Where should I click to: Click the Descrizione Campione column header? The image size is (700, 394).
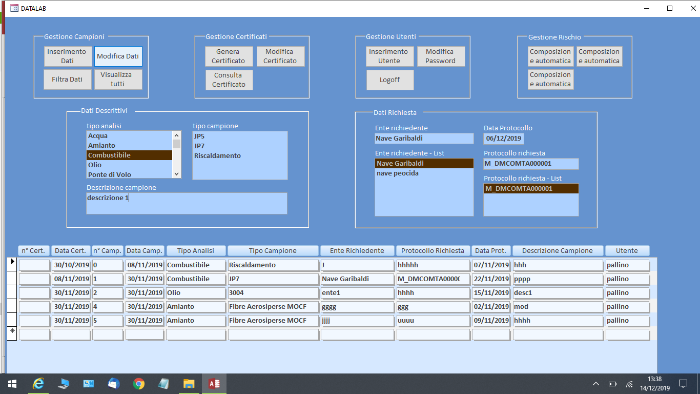[558, 251]
